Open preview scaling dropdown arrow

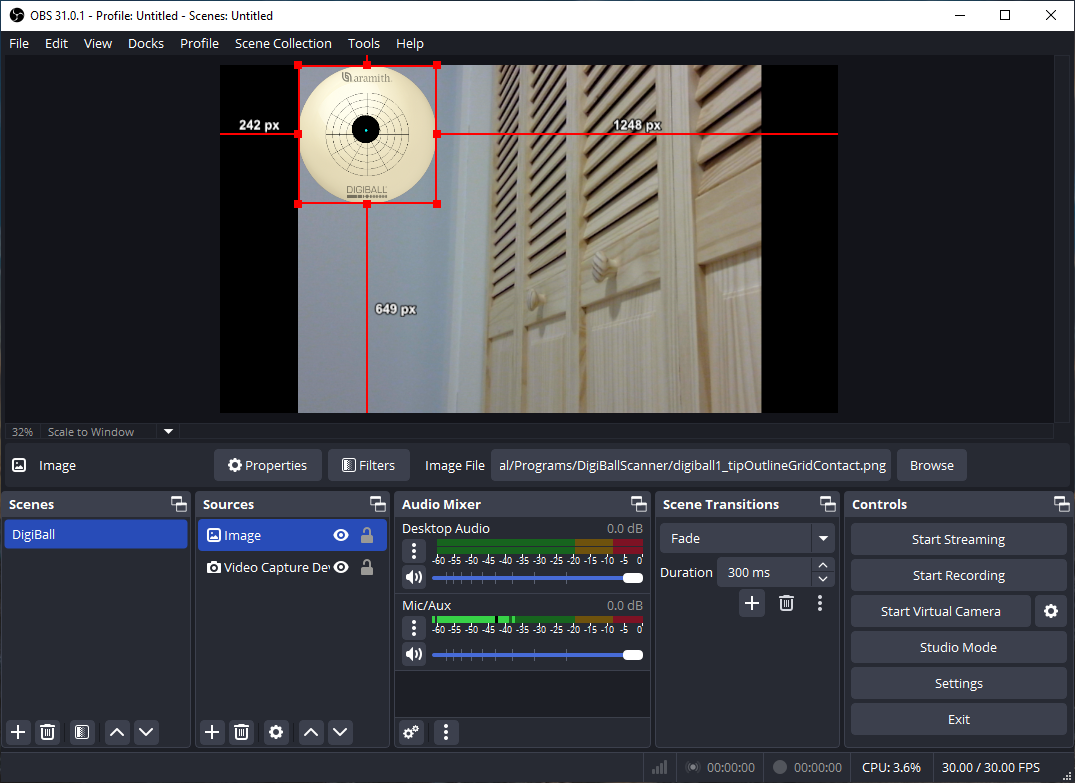point(168,432)
